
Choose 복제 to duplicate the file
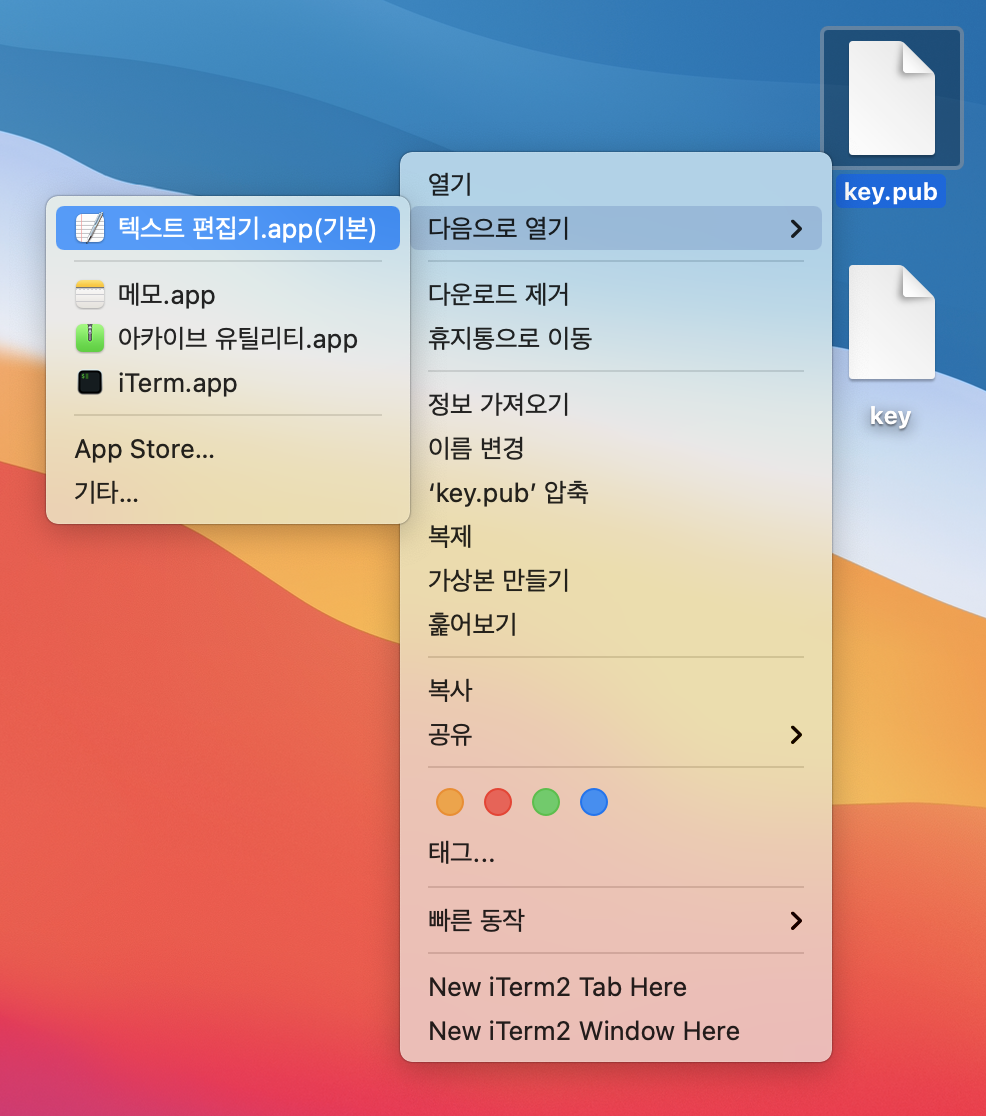click(x=616, y=536)
